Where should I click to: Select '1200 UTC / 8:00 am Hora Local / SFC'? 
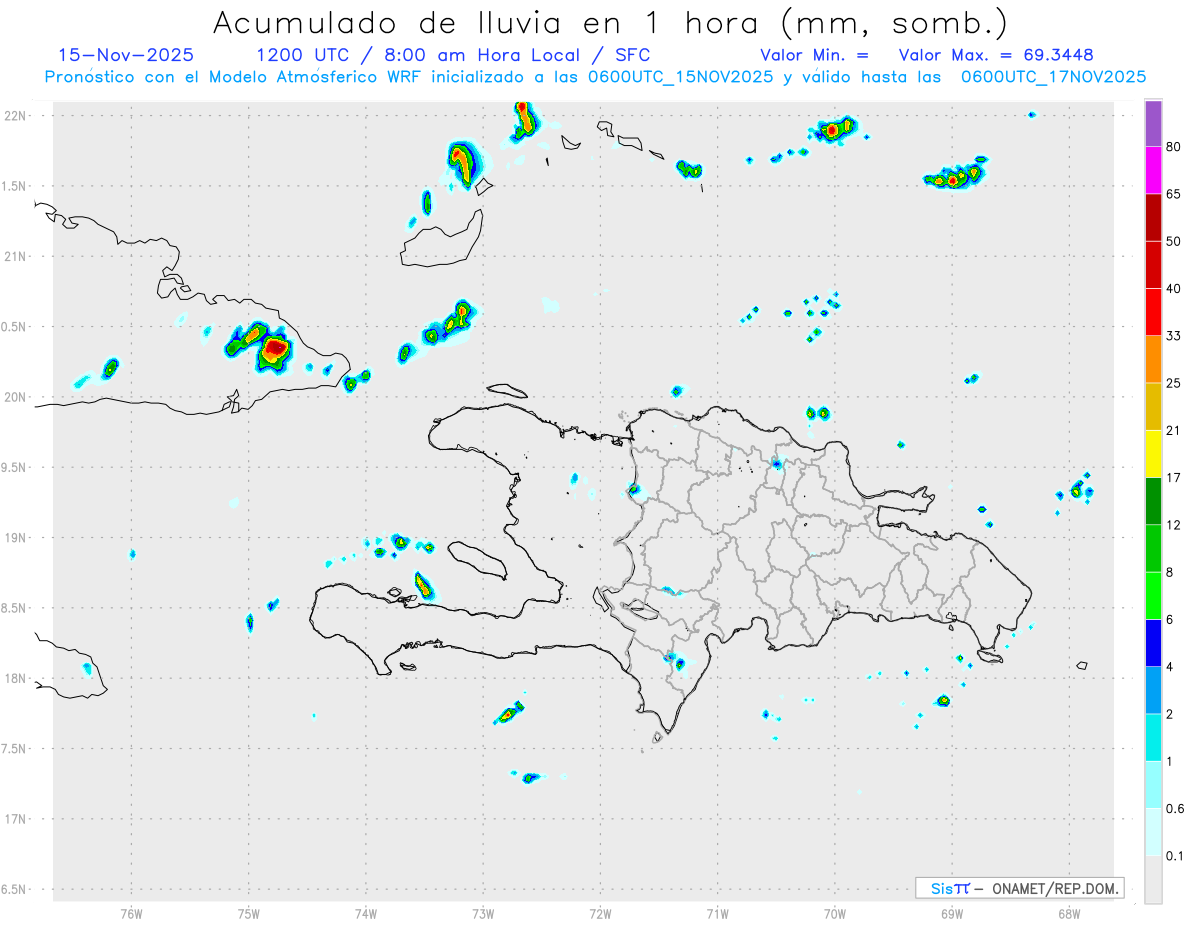point(453,55)
